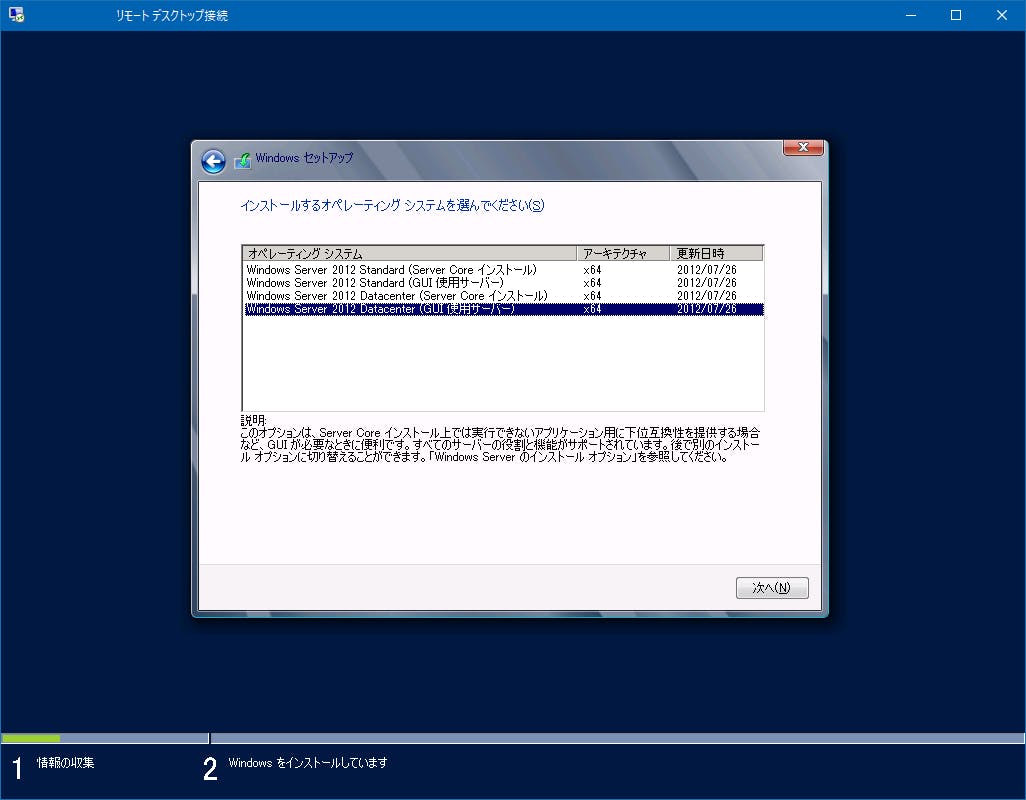The width and height of the screenshot is (1026, 800).
Task: Click the アーキテクチャ column header
Action: point(624,253)
